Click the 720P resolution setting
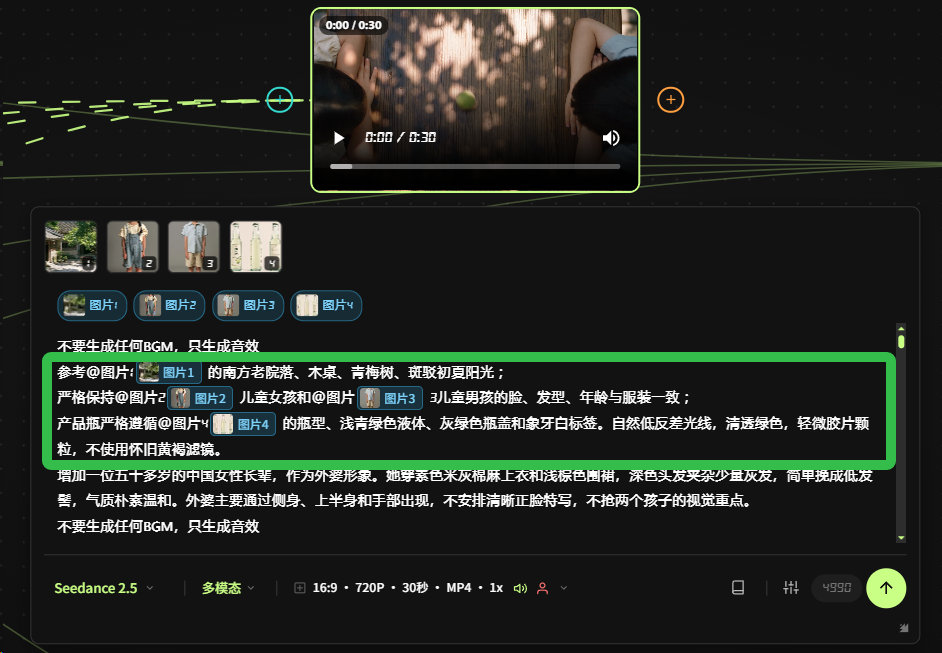The width and height of the screenshot is (942, 653). (x=369, y=588)
